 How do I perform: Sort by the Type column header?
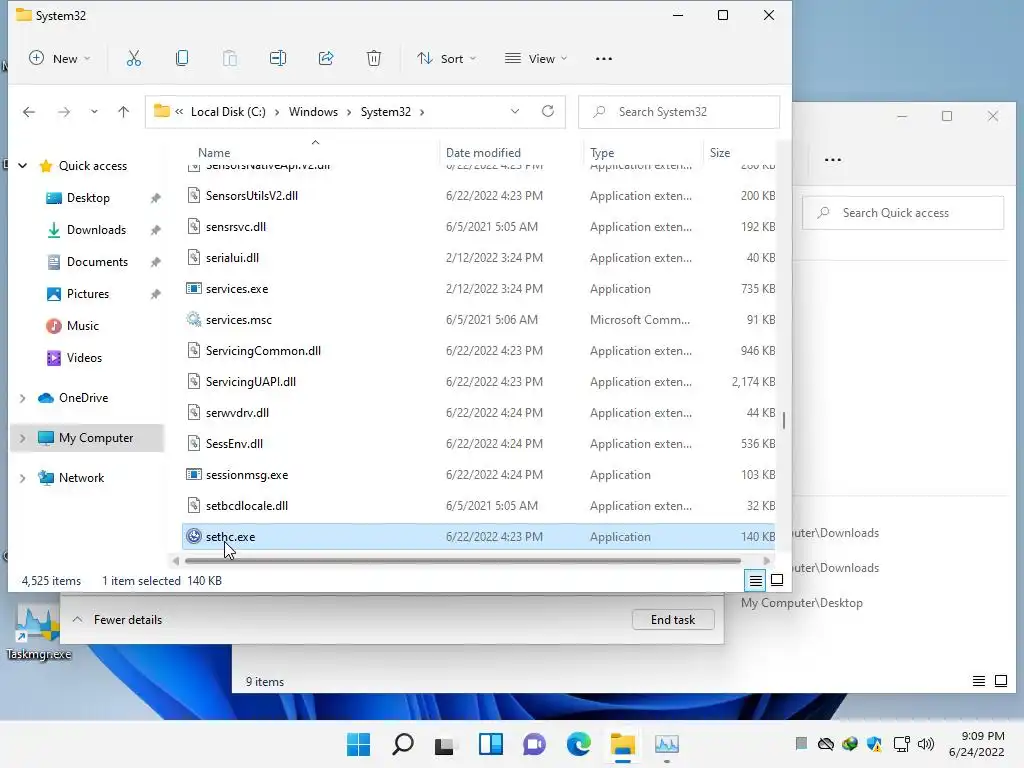coord(601,152)
